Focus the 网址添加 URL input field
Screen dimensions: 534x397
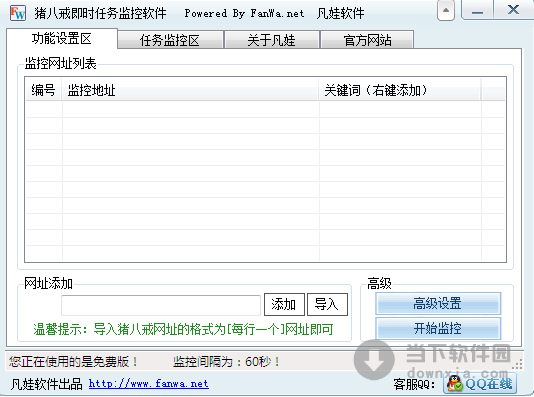coord(161,305)
